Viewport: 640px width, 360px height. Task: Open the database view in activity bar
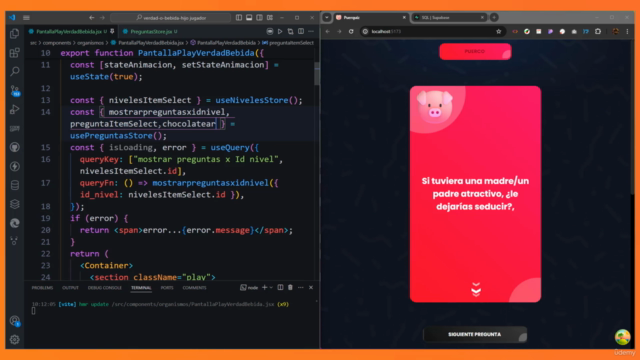[15, 185]
